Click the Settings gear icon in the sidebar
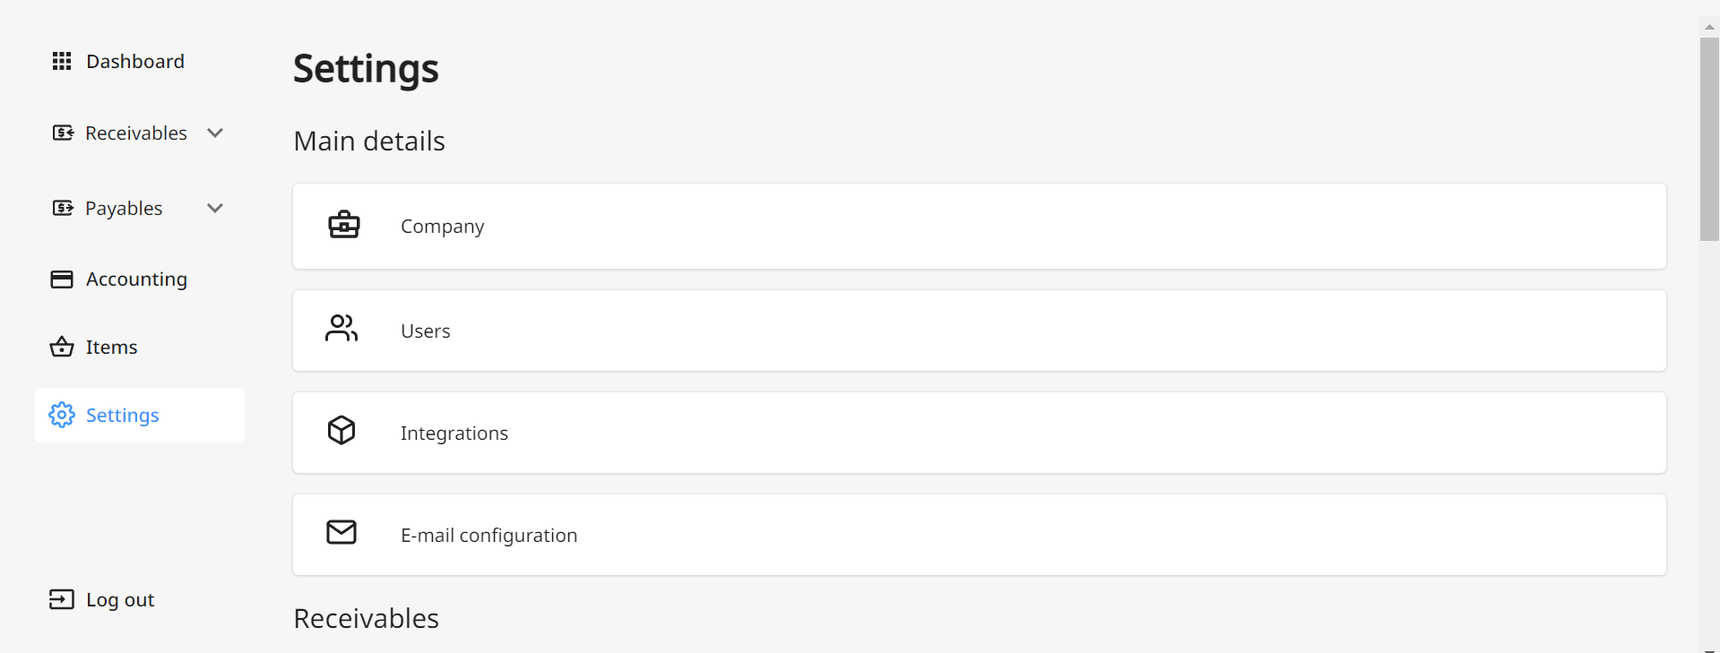Viewport: 1720px width, 653px height. pos(61,415)
